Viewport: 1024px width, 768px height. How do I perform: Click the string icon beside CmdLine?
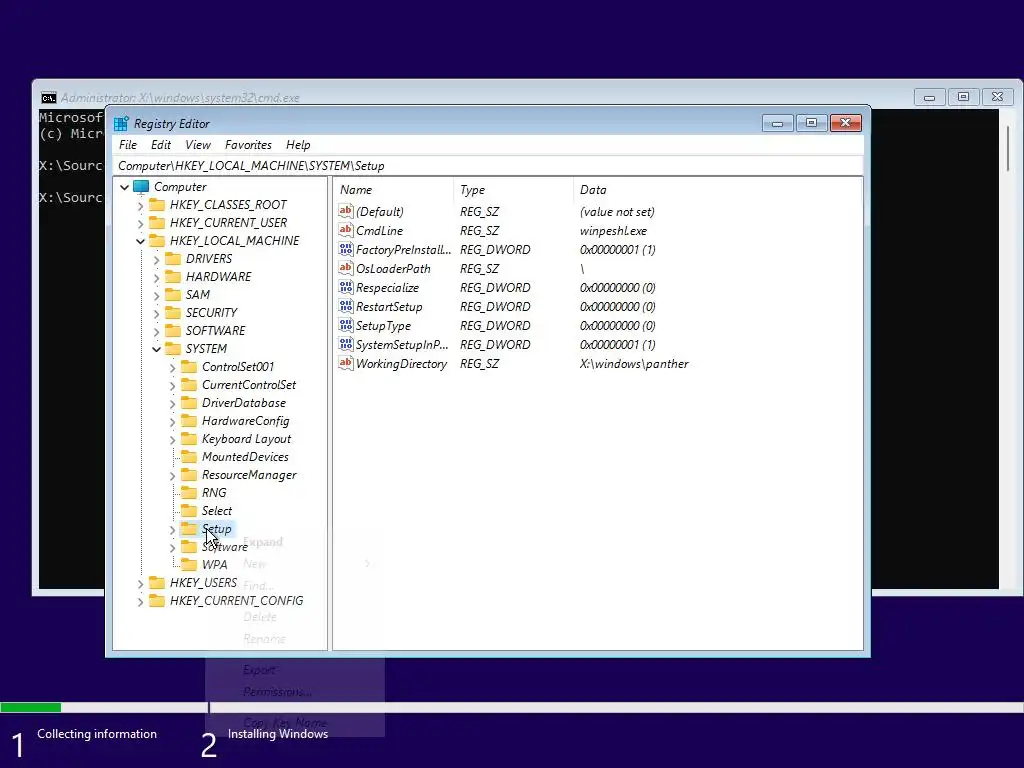[345, 230]
